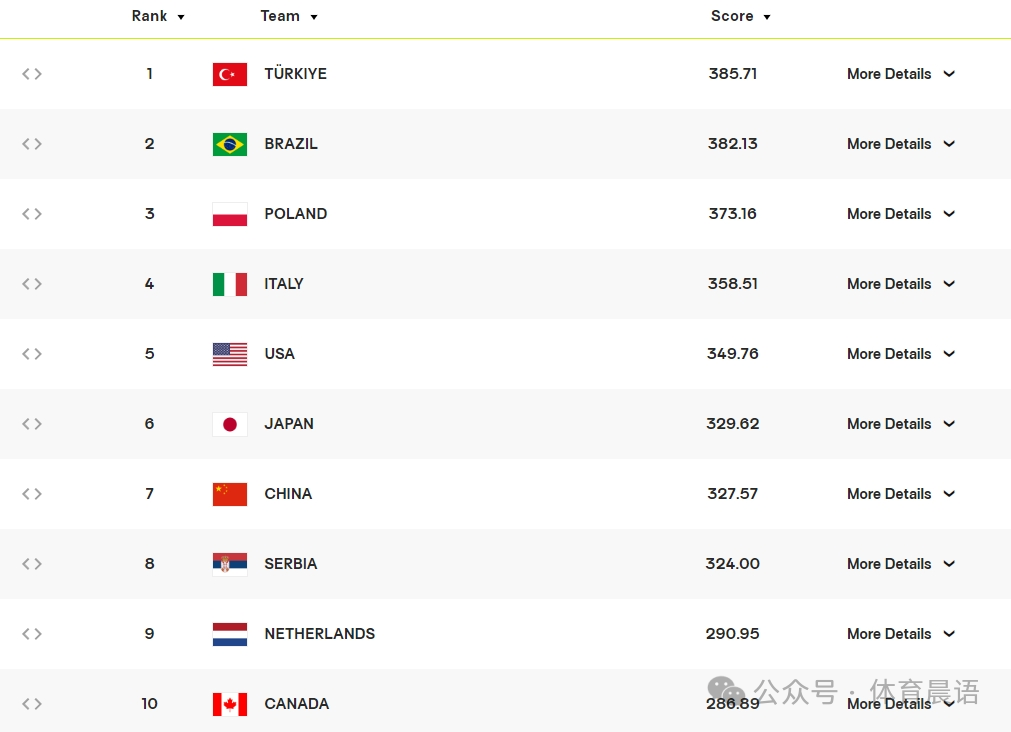Click the Netherlands flag icon
The height and width of the screenshot is (732, 1011).
click(x=229, y=634)
